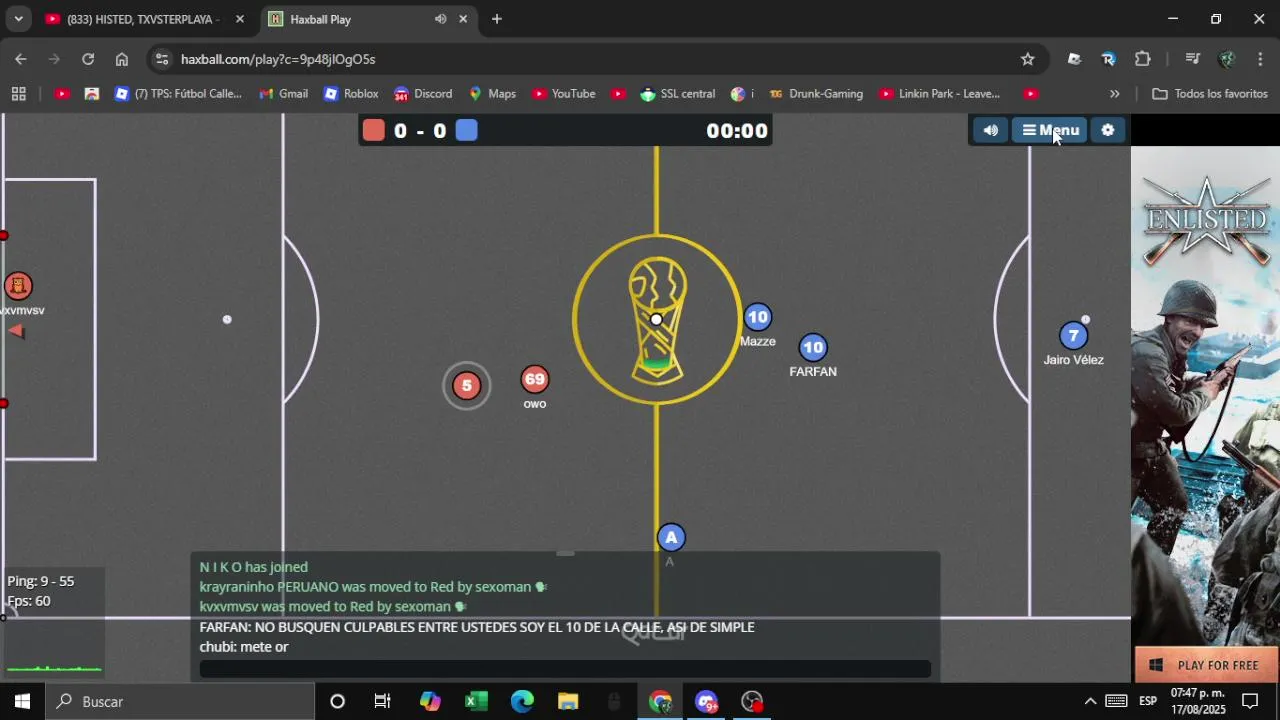The image size is (1280, 720).
Task: Open the YouTube bookmark
Action: point(563,94)
